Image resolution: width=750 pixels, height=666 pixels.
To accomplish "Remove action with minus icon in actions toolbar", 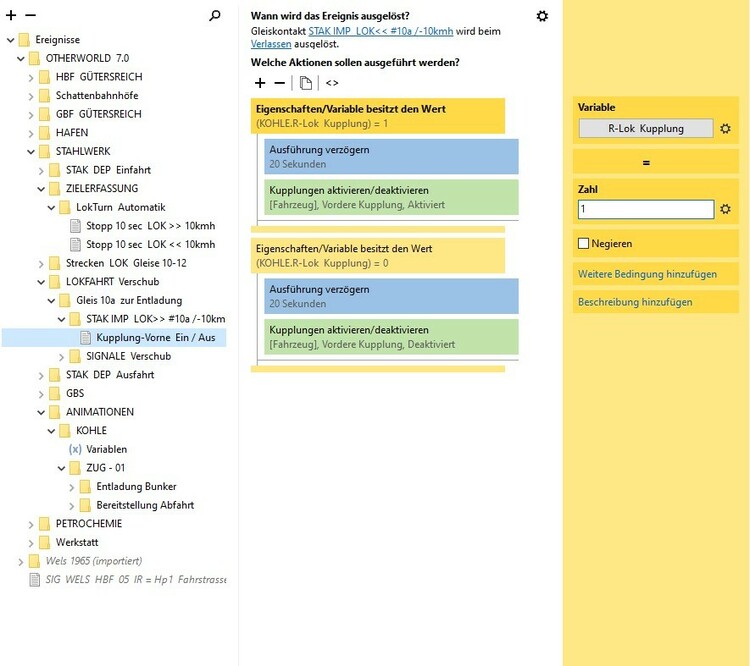I will point(280,83).
